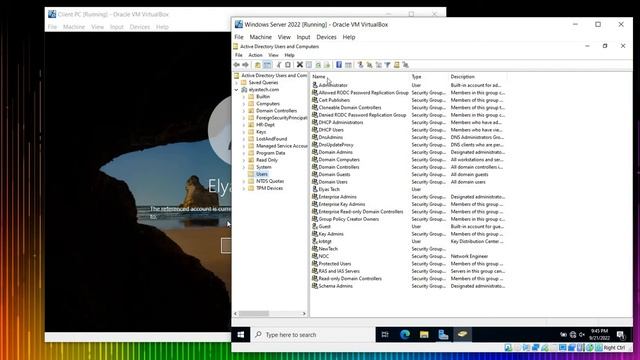The width and height of the screenshot is (640, 360).
Task: Click right arrow of tree pane scrollbar
Action: click(x=304, y=313)
